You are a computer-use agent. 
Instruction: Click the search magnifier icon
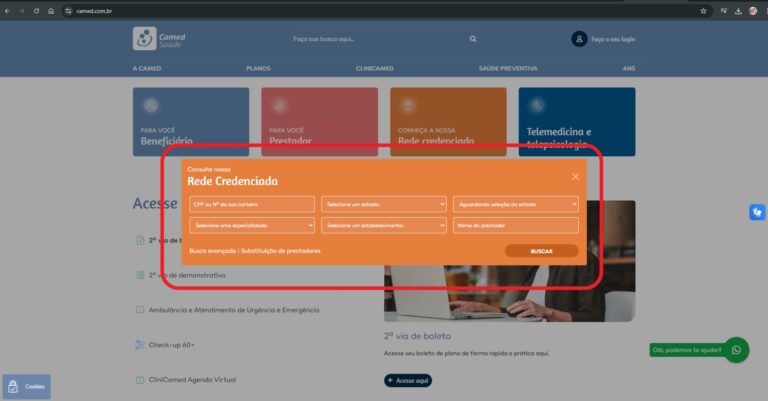click(x=473, y=39)
